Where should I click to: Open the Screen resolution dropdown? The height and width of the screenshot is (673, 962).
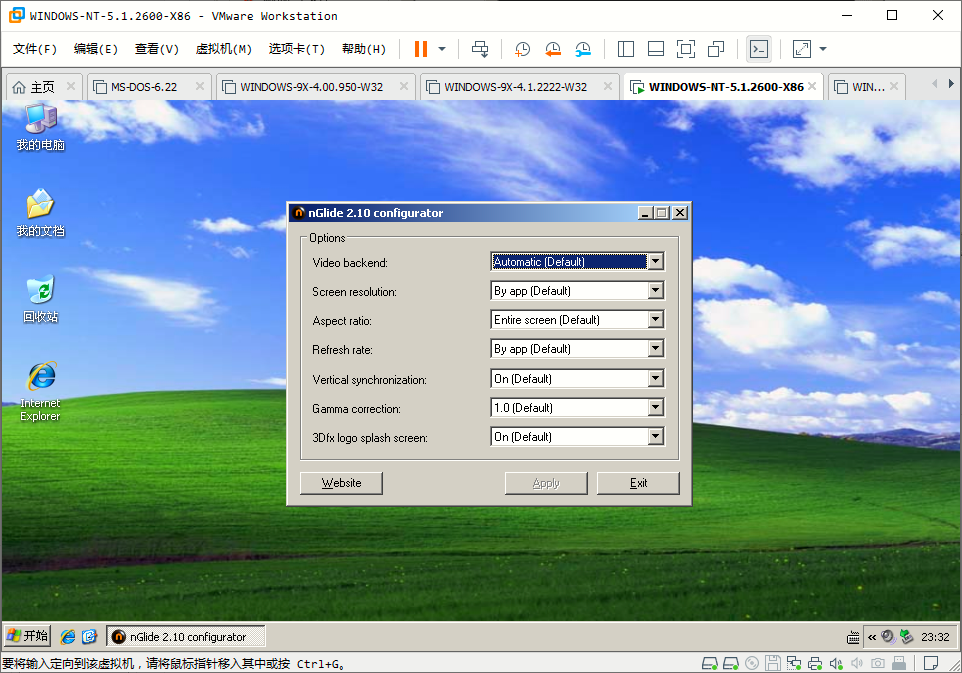tap(655, 291)
